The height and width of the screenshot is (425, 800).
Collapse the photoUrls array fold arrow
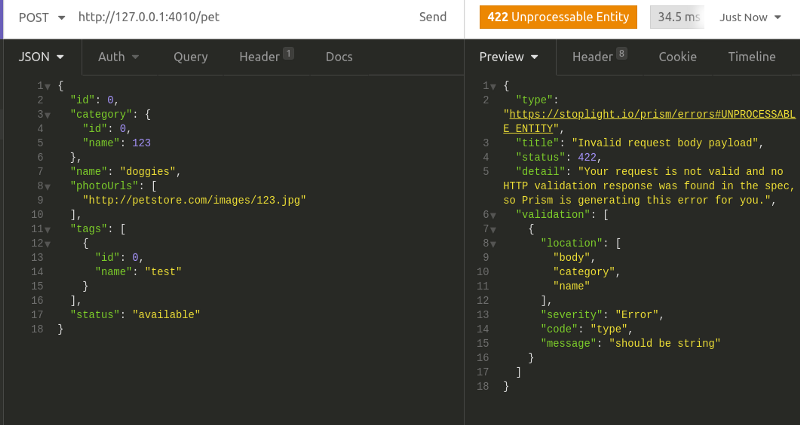[48, 186]
